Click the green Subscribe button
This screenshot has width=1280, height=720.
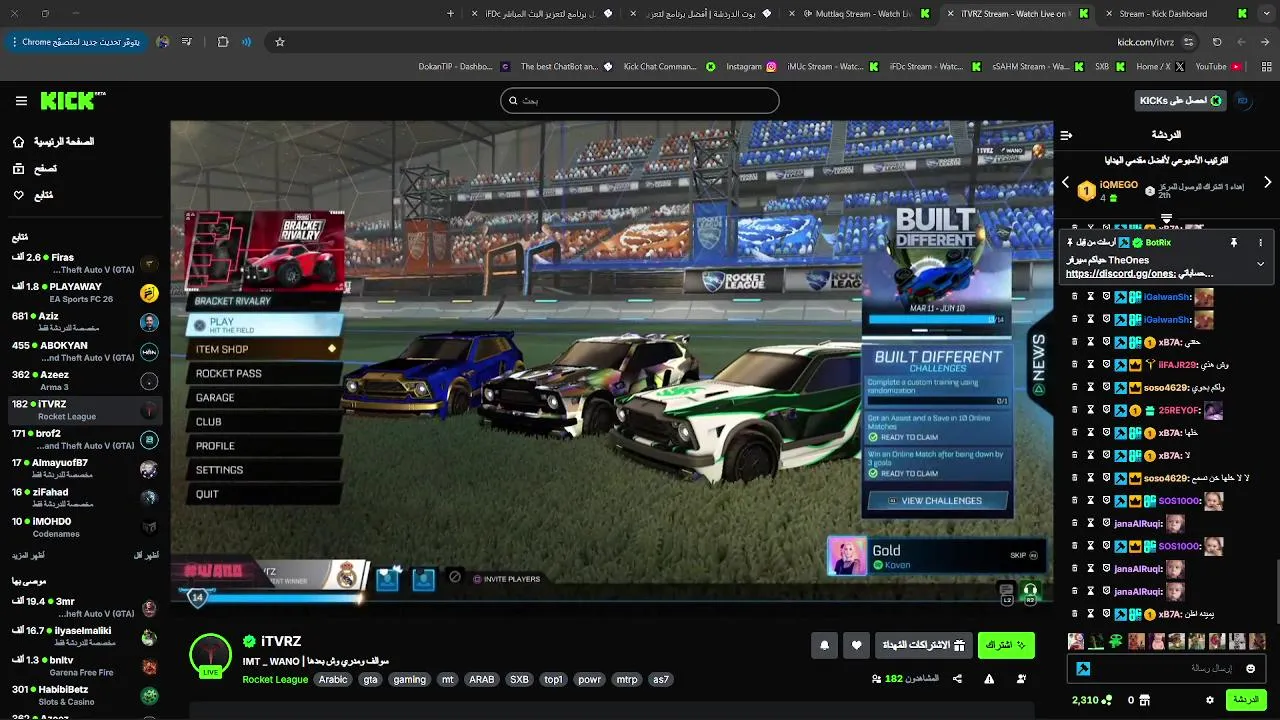click(1006, 646)
